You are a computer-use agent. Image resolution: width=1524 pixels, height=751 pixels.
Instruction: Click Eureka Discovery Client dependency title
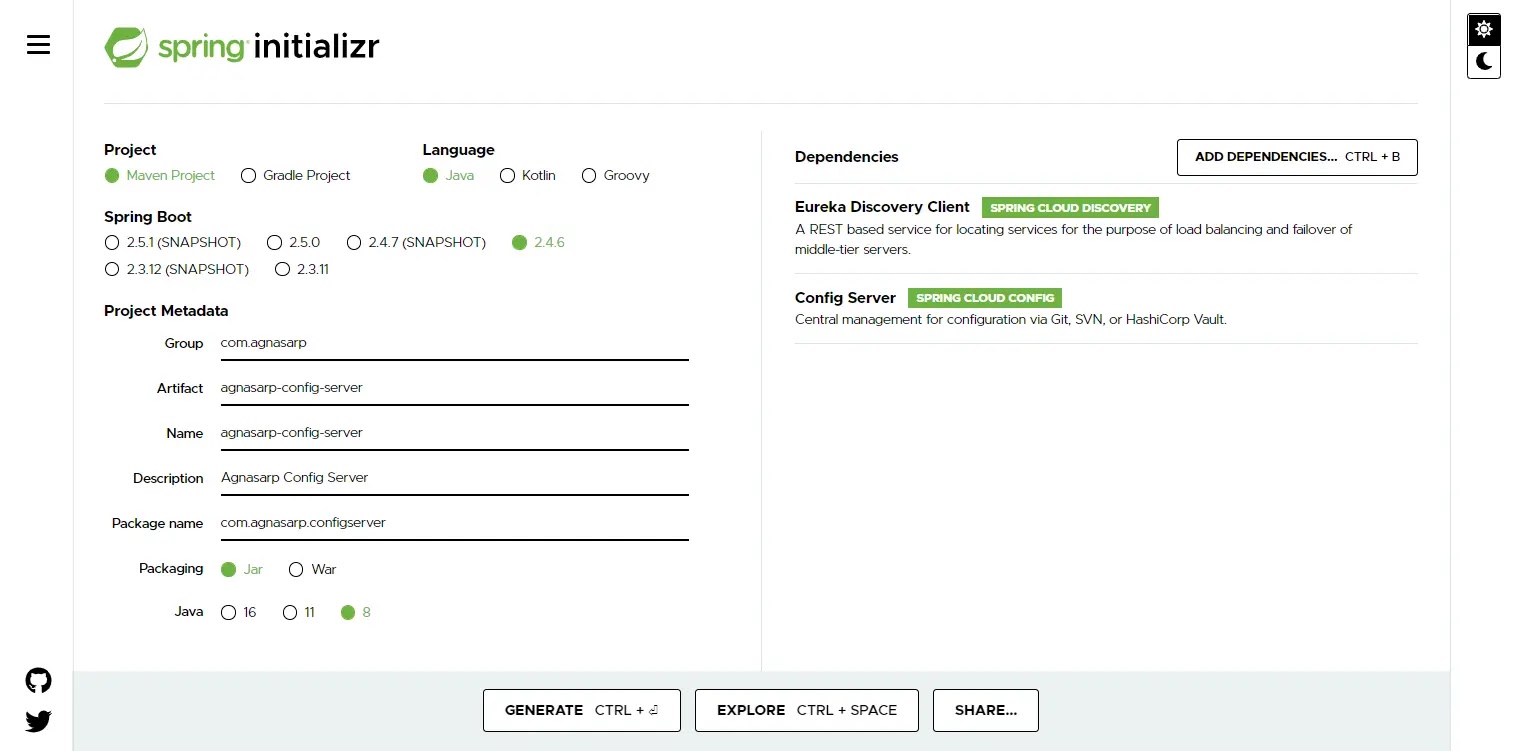click(882, 207)
